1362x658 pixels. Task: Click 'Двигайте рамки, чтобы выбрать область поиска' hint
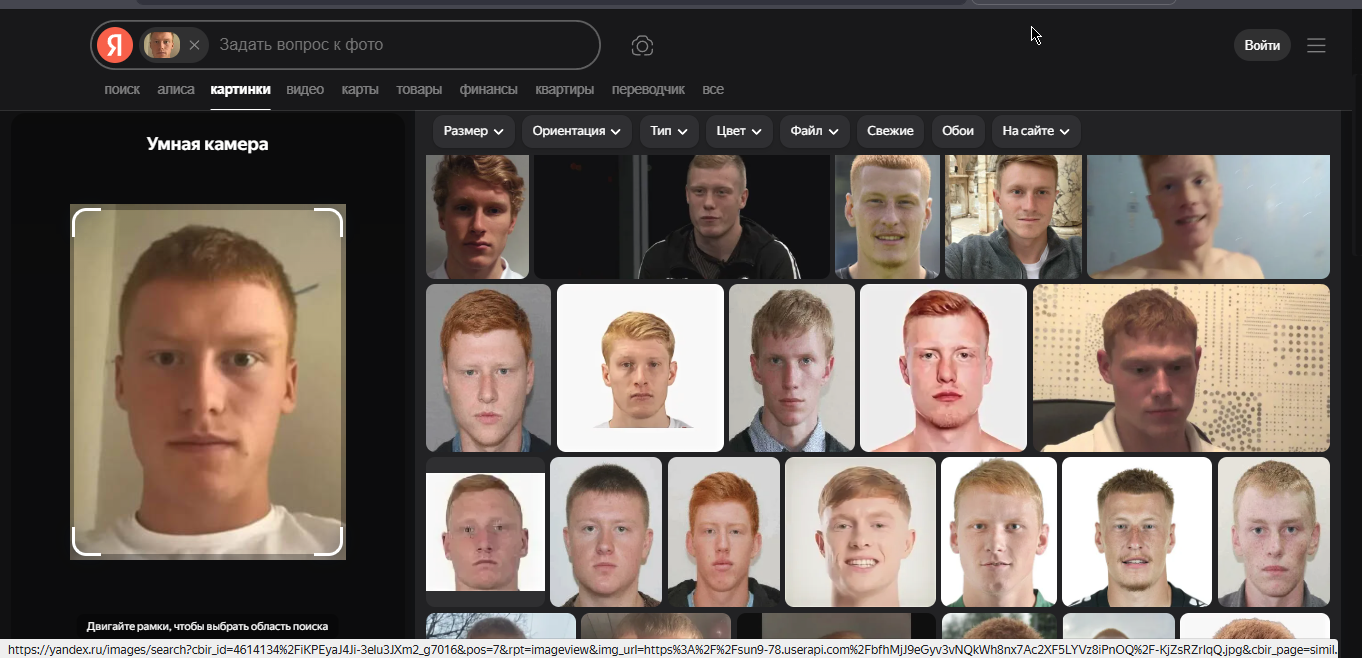[x=207, y=626]
